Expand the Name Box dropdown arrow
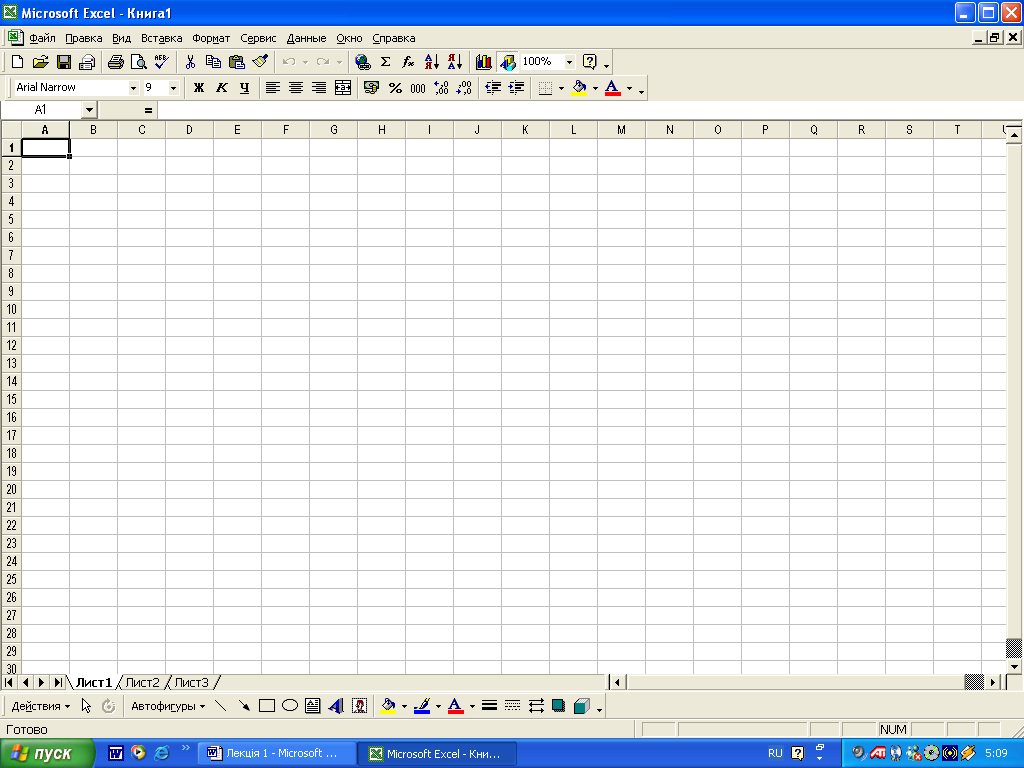The height and width of the screenshot is (768, 1024). [x=89, y=110]
